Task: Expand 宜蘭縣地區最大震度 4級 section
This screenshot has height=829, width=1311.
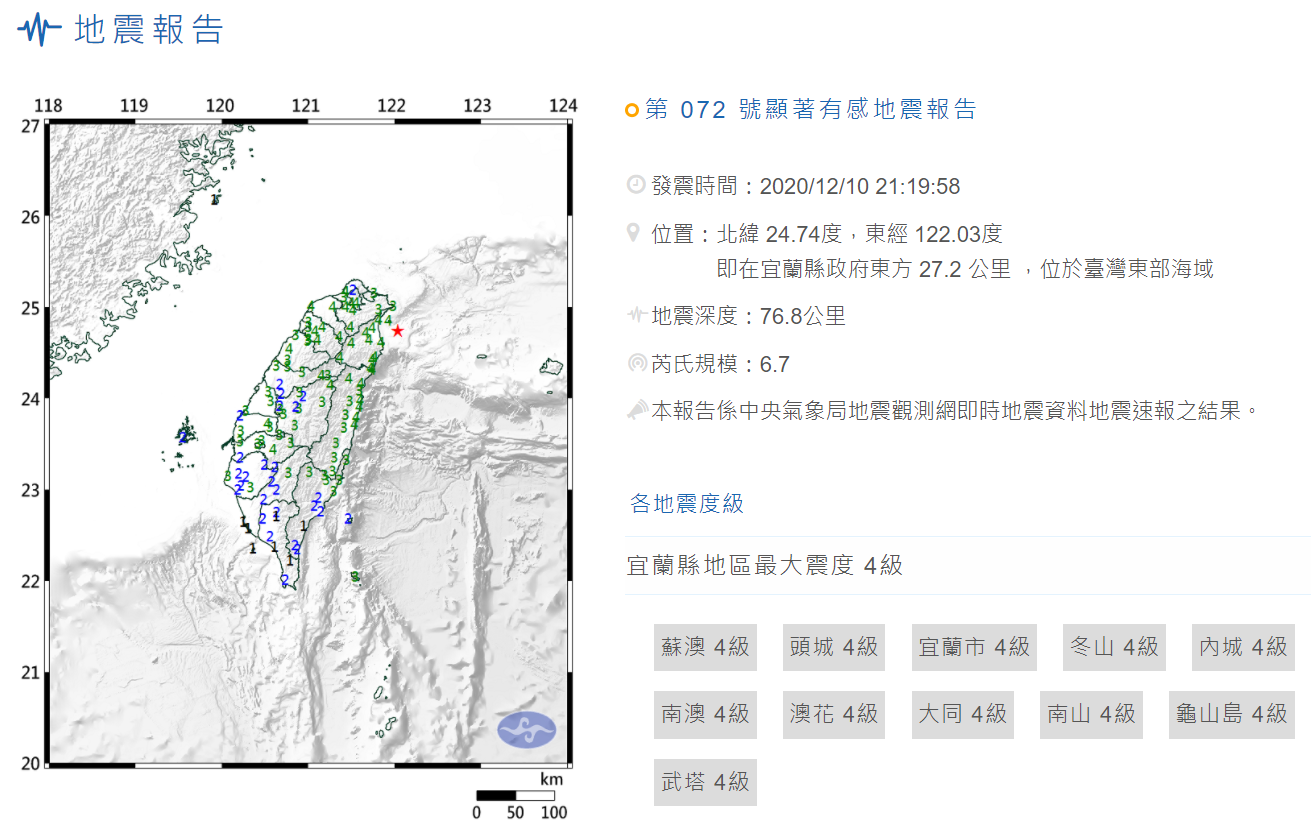Action: (x=764, y=566)
